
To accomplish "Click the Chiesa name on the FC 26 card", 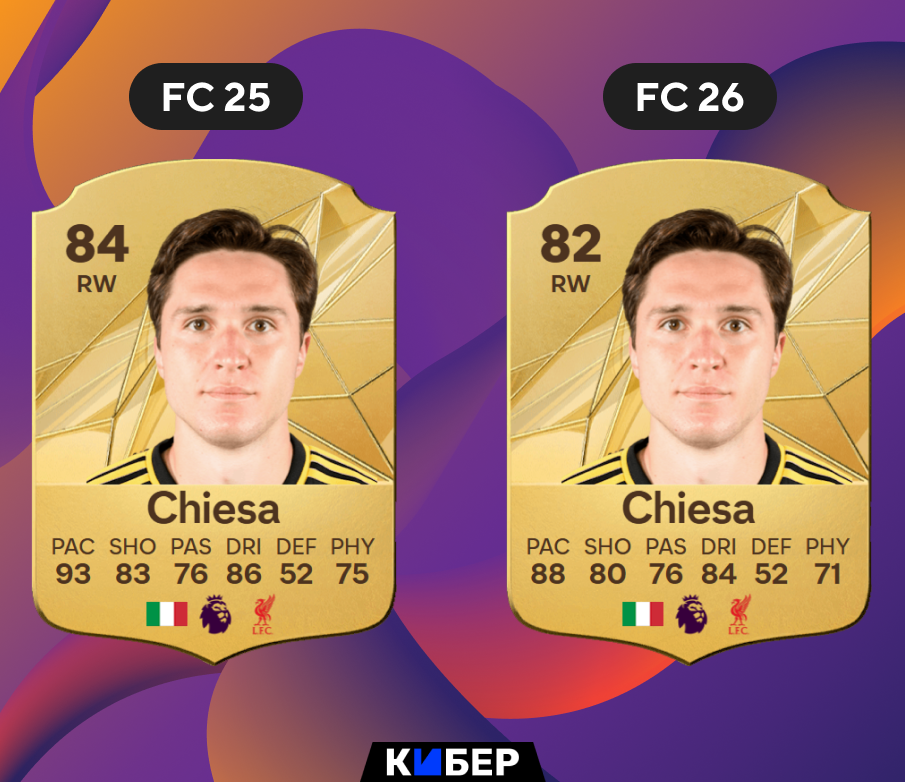I will pyautogui.click(x=688, y=508).
